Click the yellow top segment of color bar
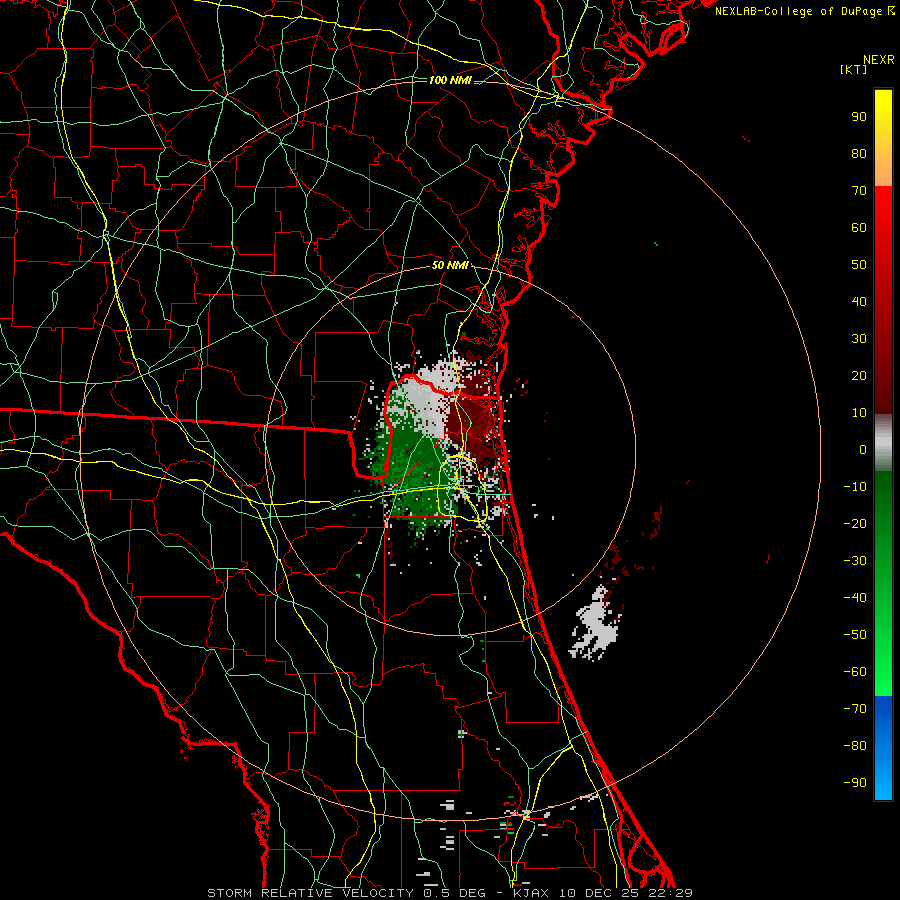The height and width of the screenshot is (900, 900). (883, 138)
